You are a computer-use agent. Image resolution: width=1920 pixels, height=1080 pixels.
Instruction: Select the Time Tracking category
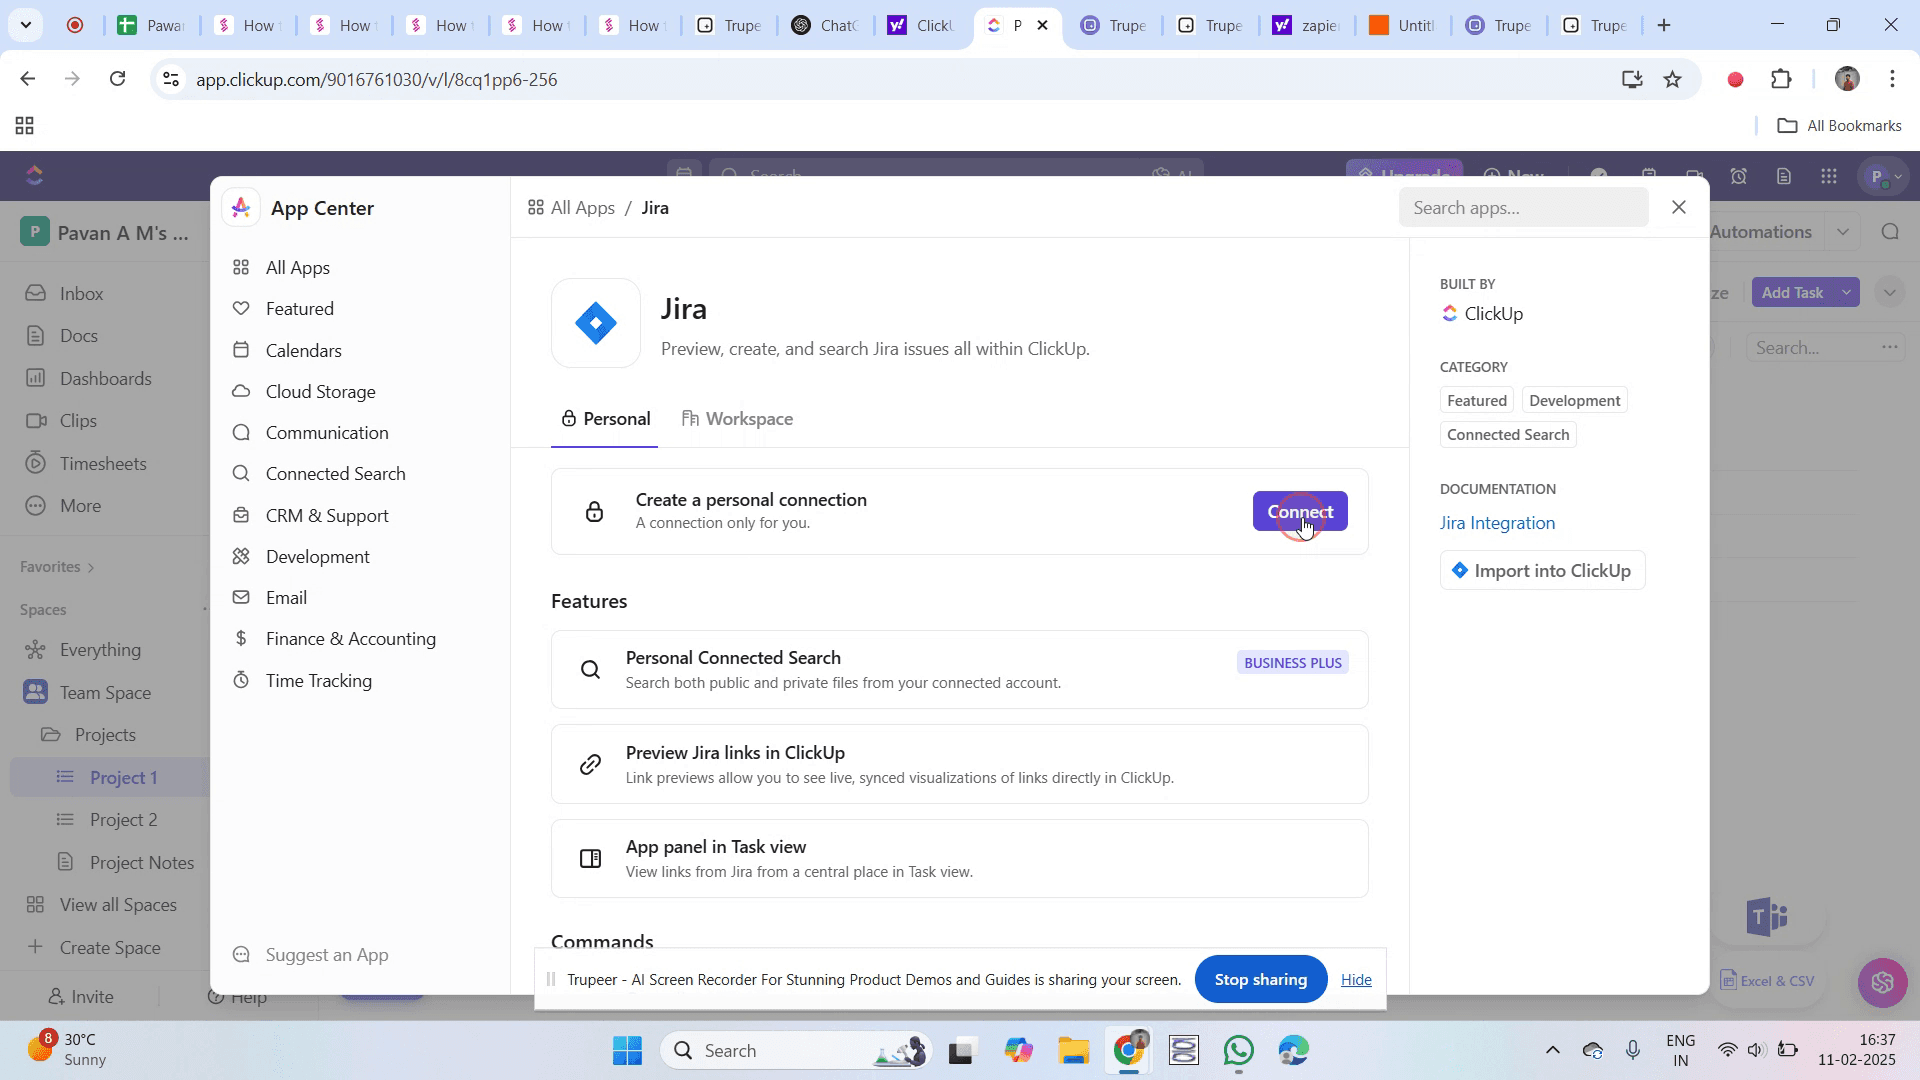[x=318, y=681]
